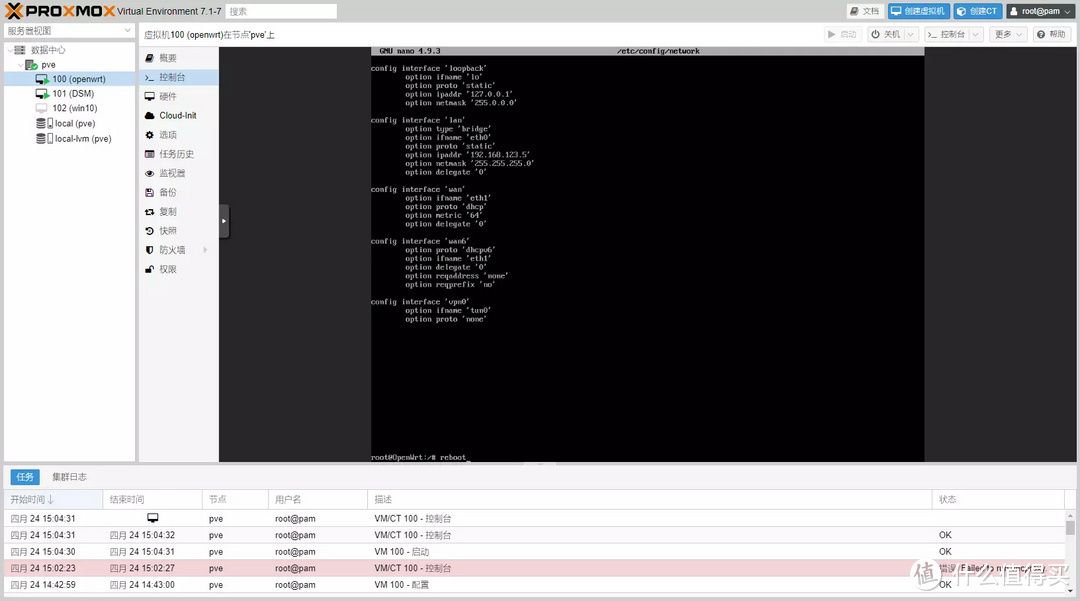
Task: Switch to the Cluster Log tab
Action: tap(70, 476)
